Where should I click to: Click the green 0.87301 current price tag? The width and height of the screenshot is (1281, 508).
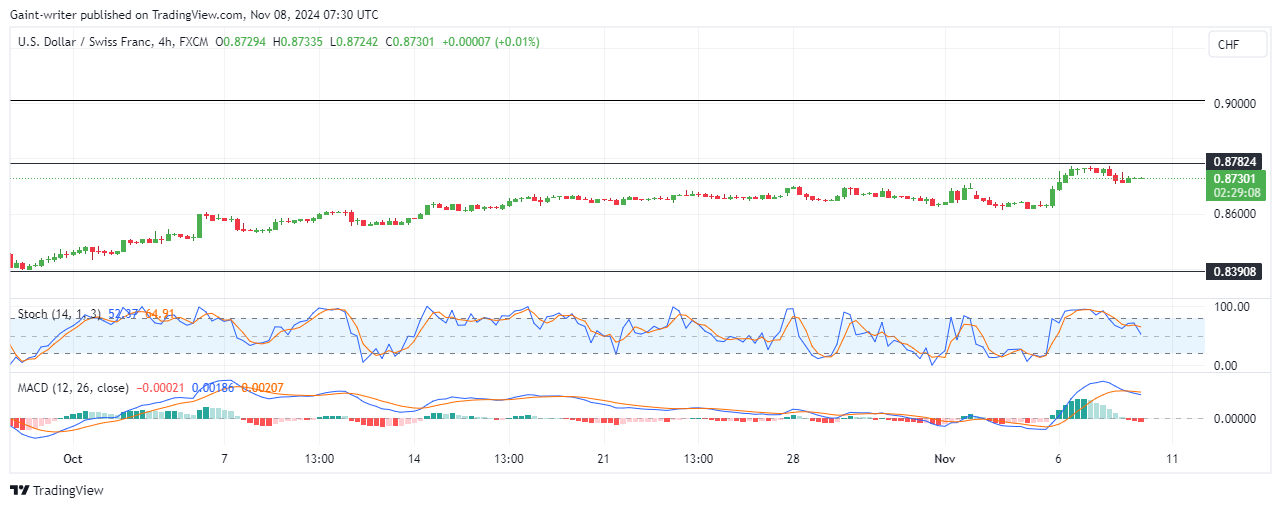tap(1234, 184)
